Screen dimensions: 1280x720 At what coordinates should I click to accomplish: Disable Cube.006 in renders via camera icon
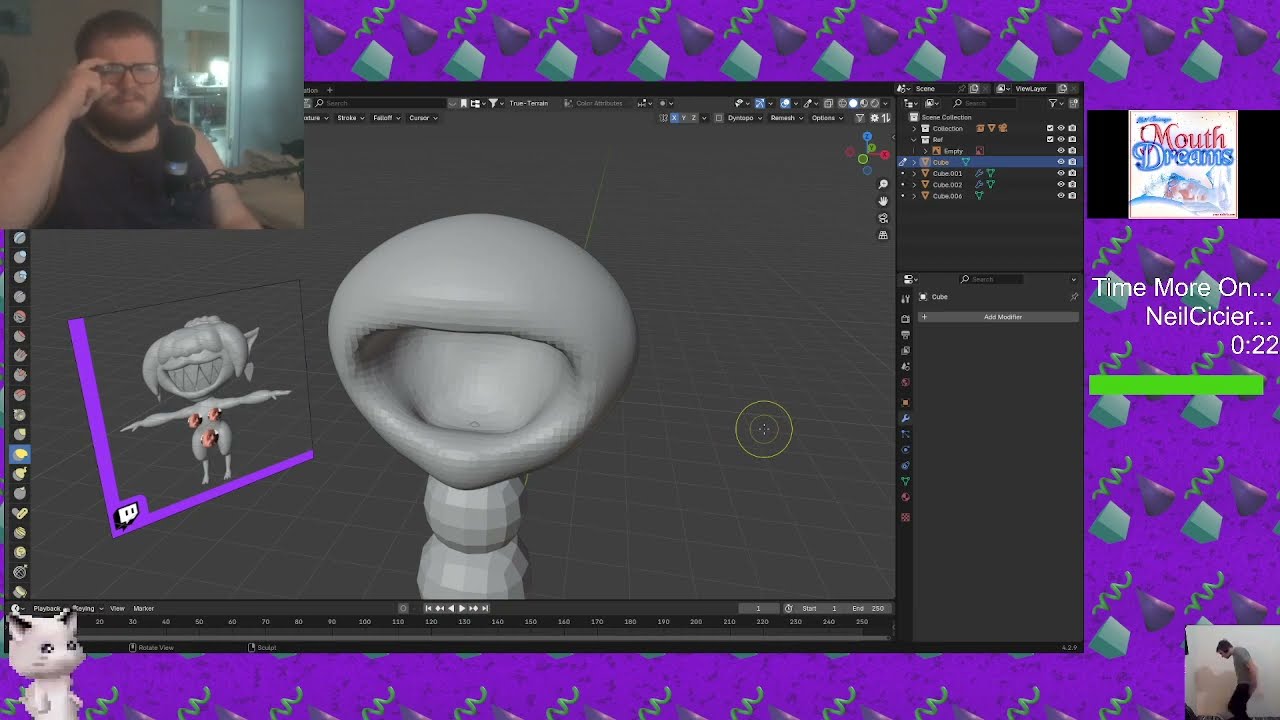(1072, 196)
